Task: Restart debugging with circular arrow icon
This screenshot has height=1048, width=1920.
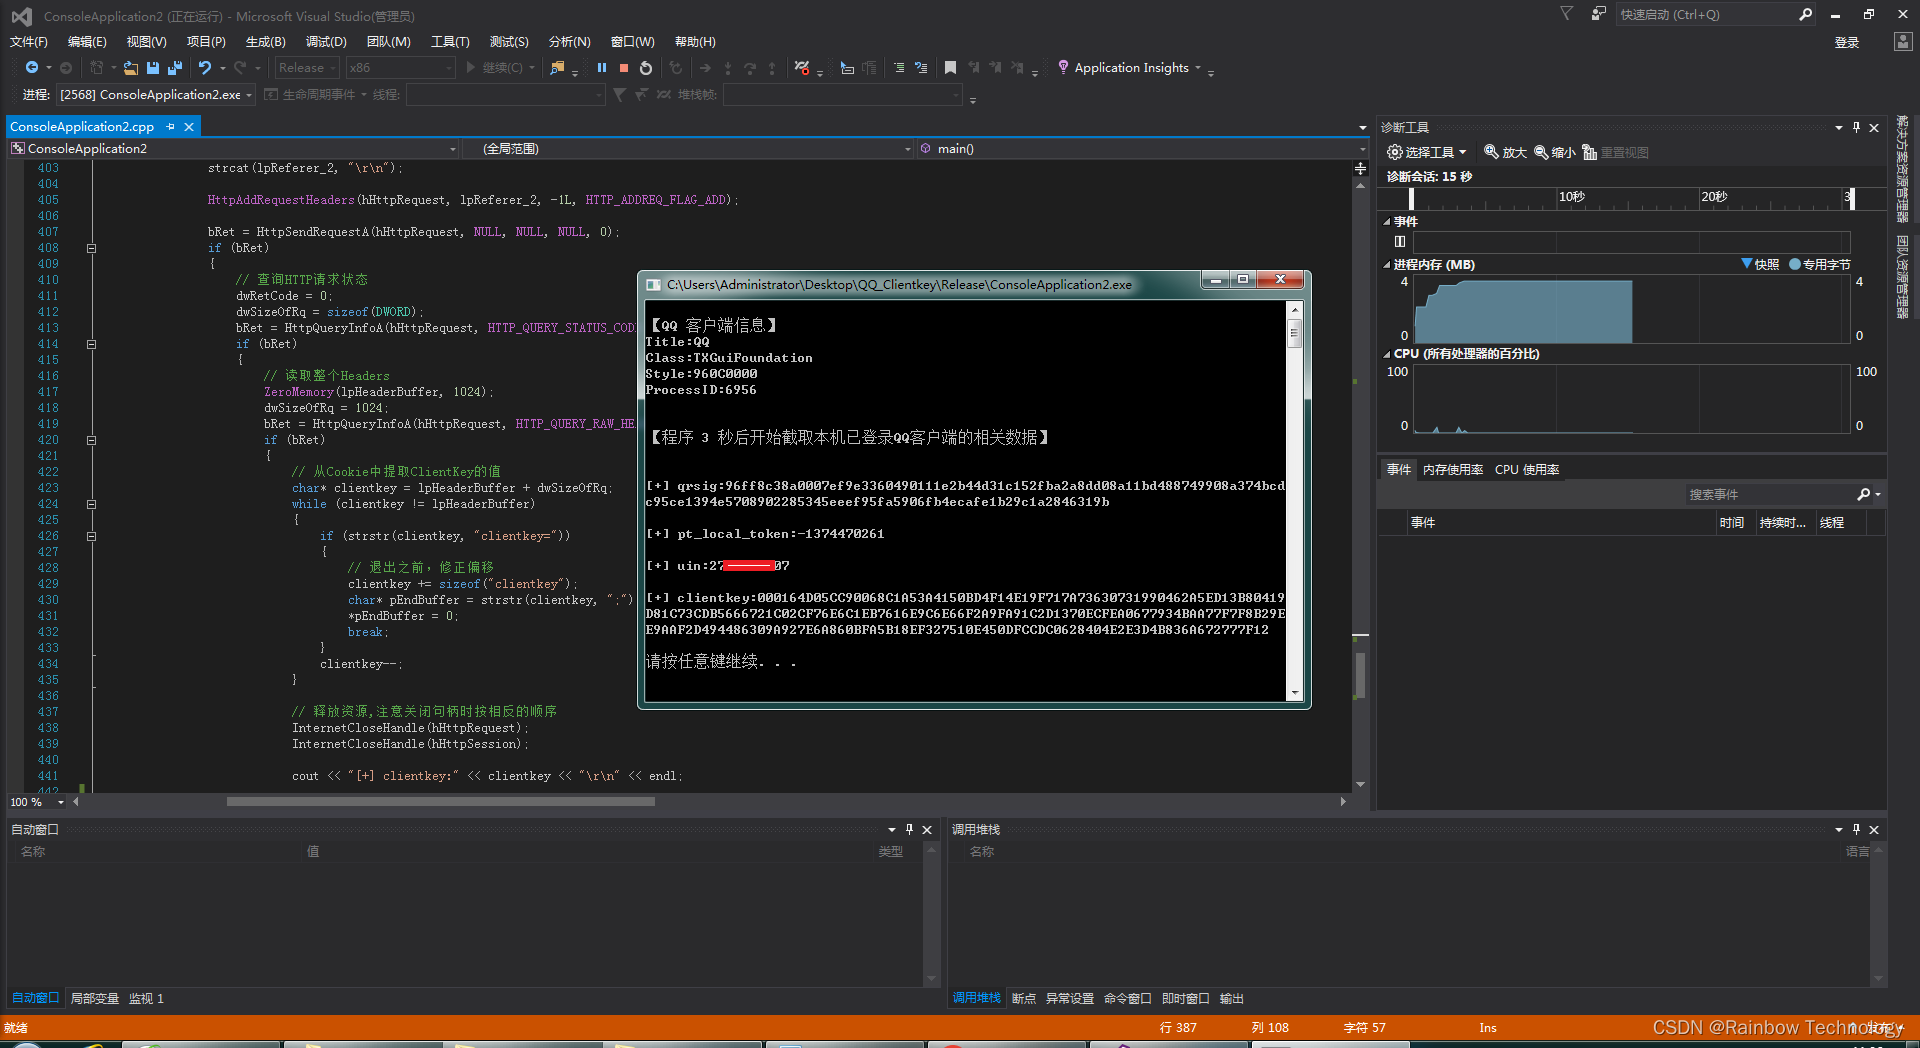Action: point(646,68)
